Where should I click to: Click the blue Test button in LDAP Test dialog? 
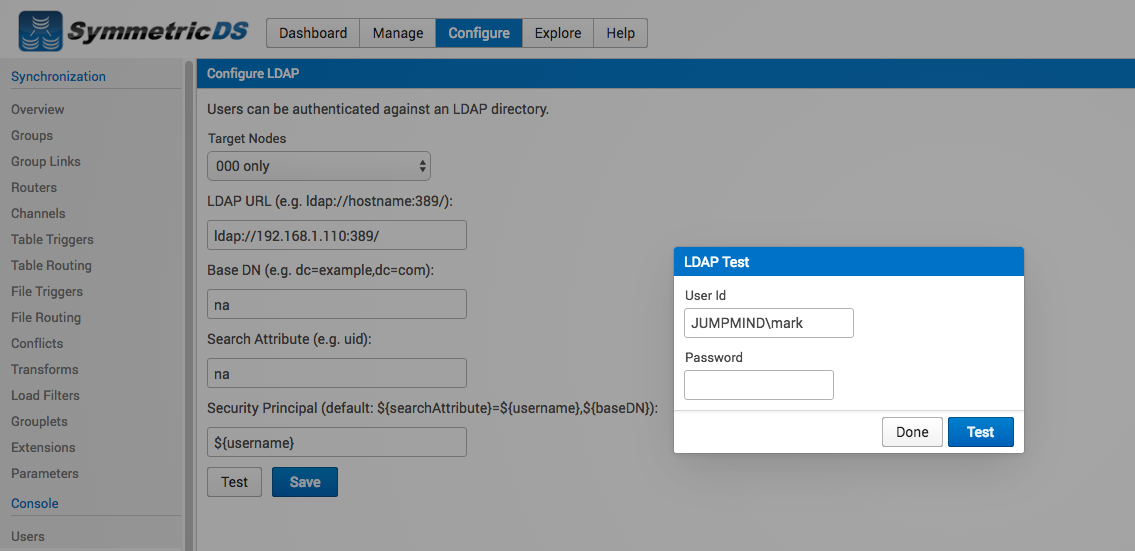pyautogui.click(x=981, y=432)
